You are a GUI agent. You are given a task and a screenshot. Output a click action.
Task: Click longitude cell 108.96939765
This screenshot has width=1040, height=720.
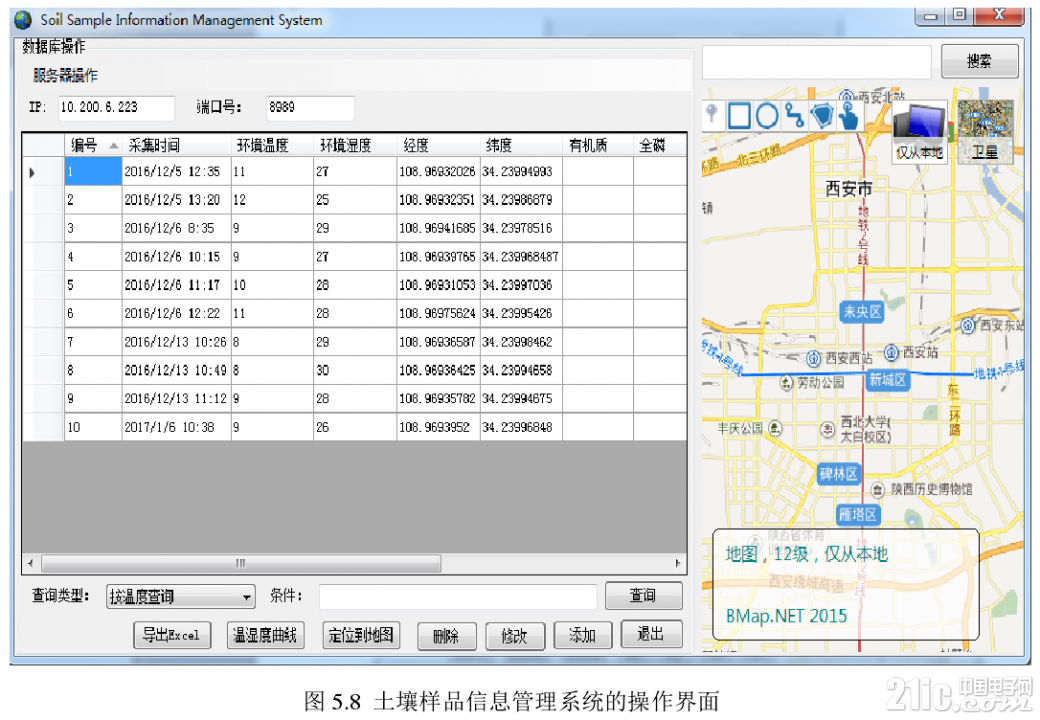click(438, 257)
